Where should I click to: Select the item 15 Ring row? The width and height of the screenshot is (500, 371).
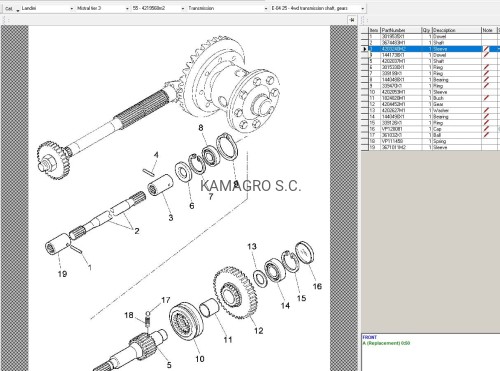coord(433,123)
